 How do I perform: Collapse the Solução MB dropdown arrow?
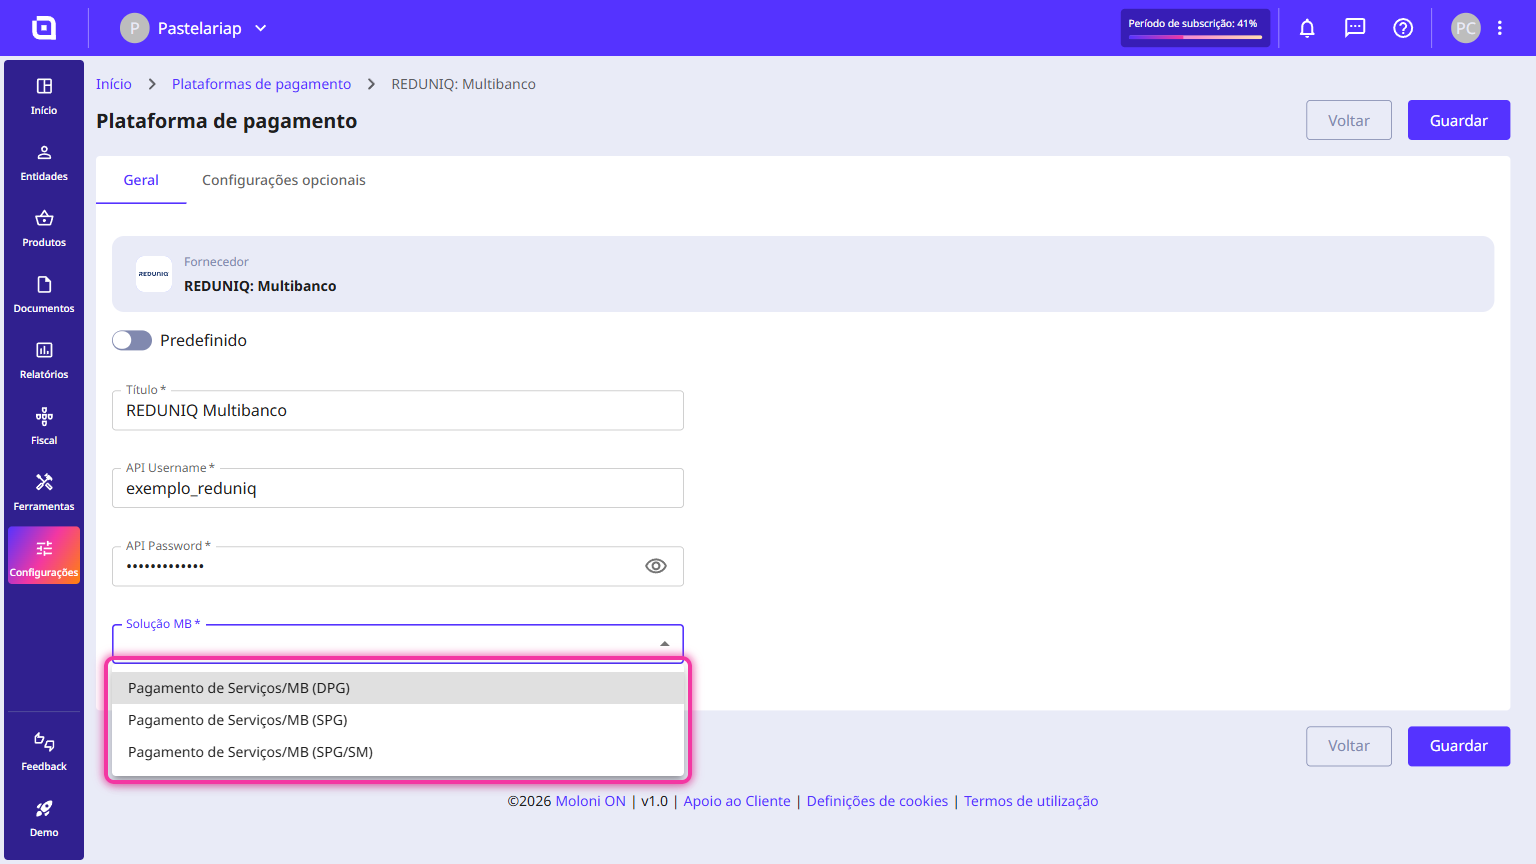(665, 644)
